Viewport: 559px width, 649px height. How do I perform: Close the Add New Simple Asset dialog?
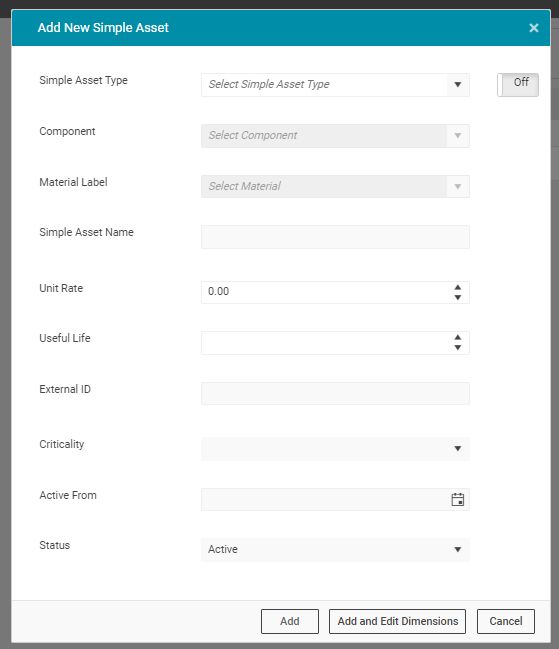point(534,28)
